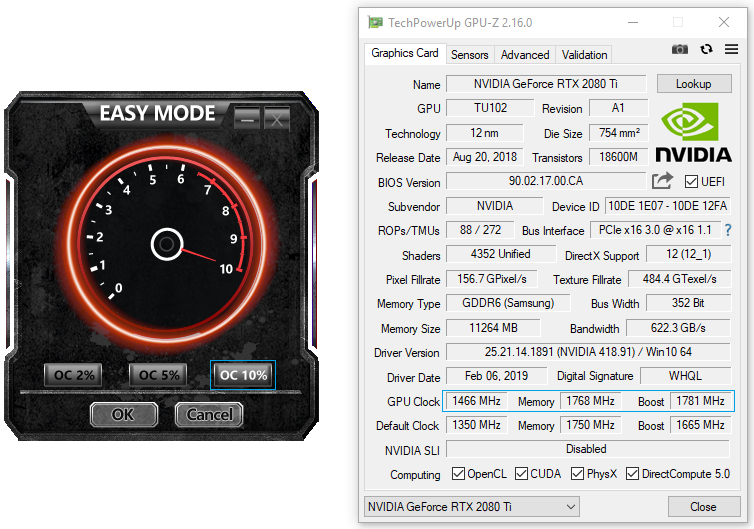Click the Bus Width 352 Bit value
Viewport: 754px width, 529px height.
click(688, 303)
